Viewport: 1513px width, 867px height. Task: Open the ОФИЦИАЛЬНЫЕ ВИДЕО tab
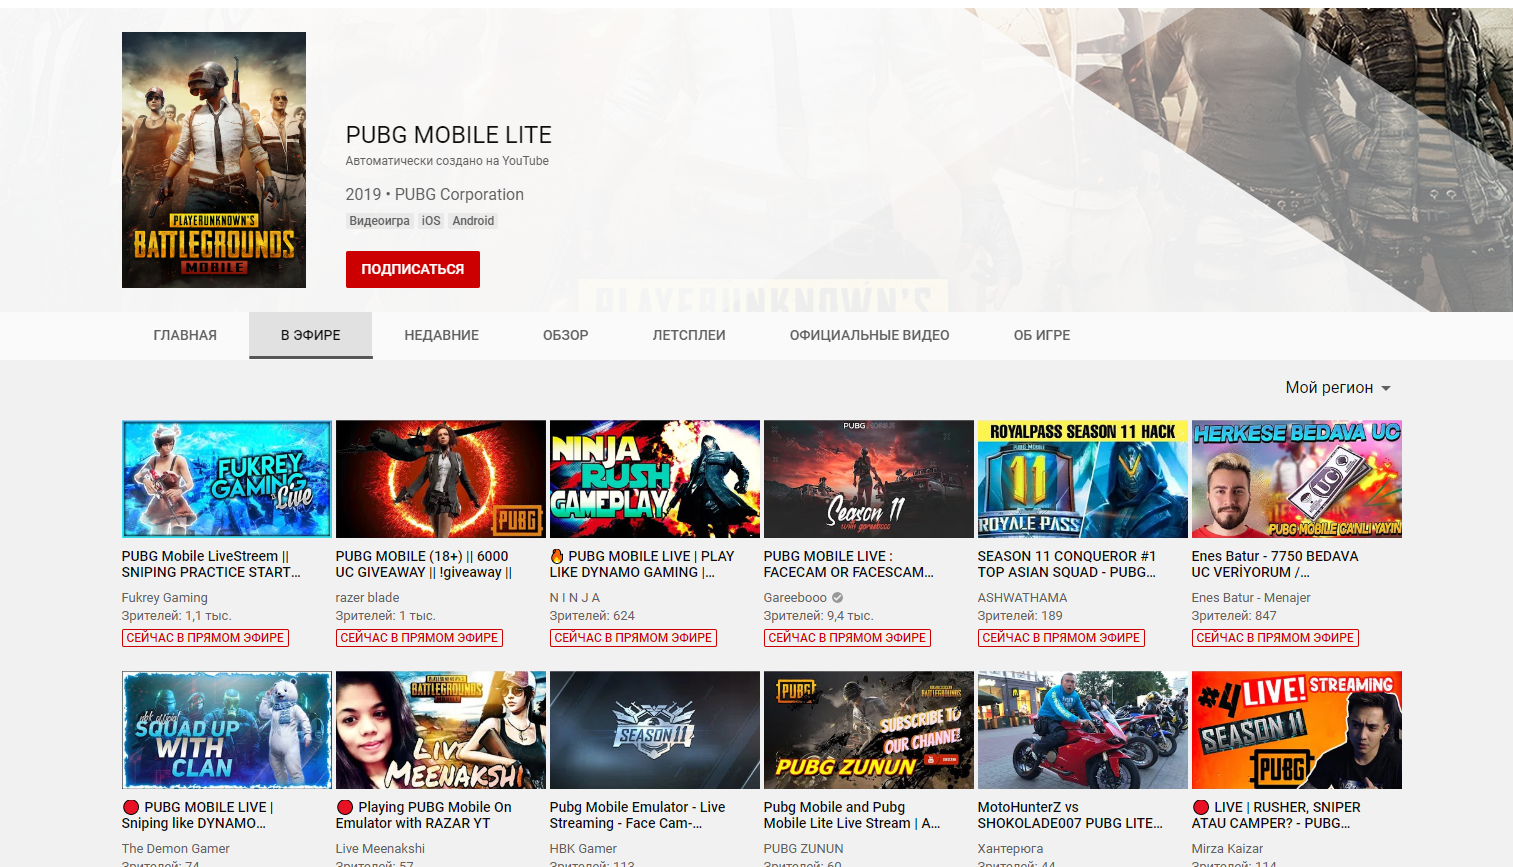pyautogui.click(x=869, y=335)
